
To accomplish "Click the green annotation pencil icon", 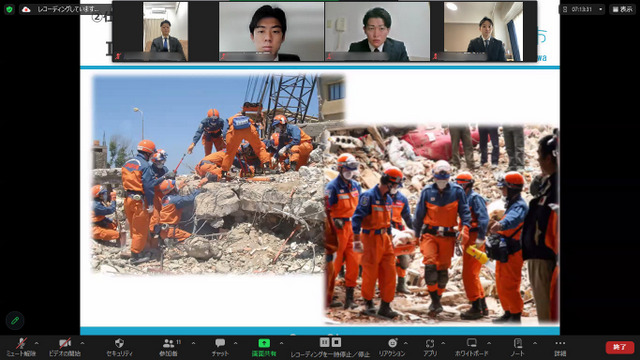I will (15, 320).
